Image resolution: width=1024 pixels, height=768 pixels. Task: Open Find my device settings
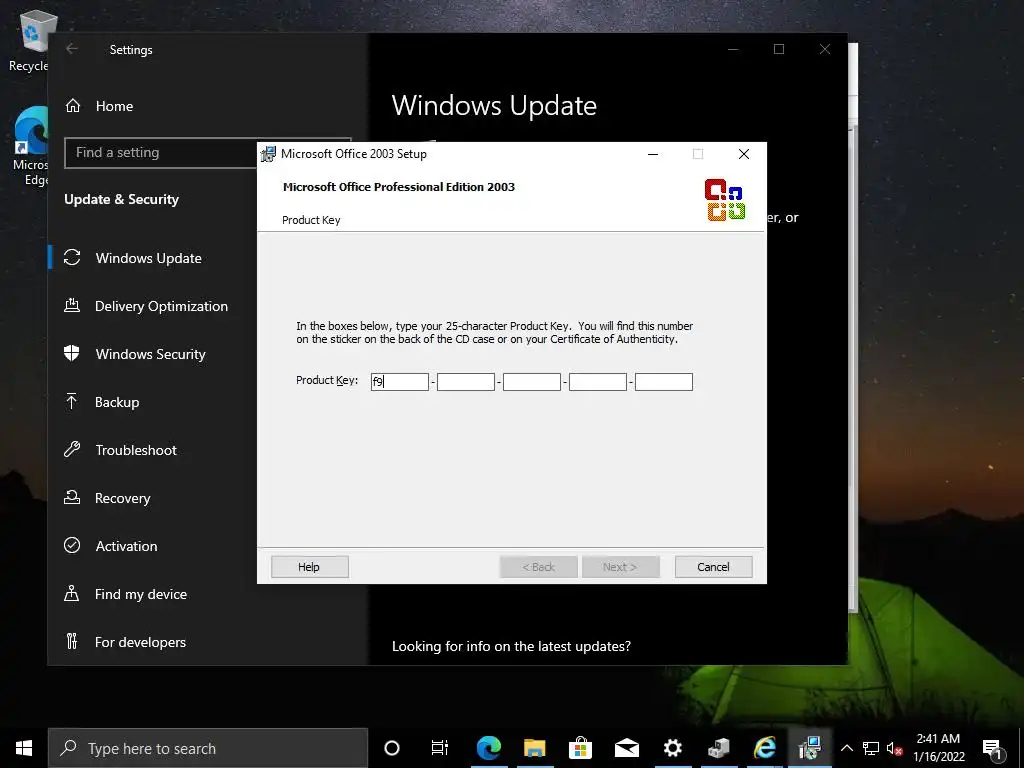click(140, 594)
